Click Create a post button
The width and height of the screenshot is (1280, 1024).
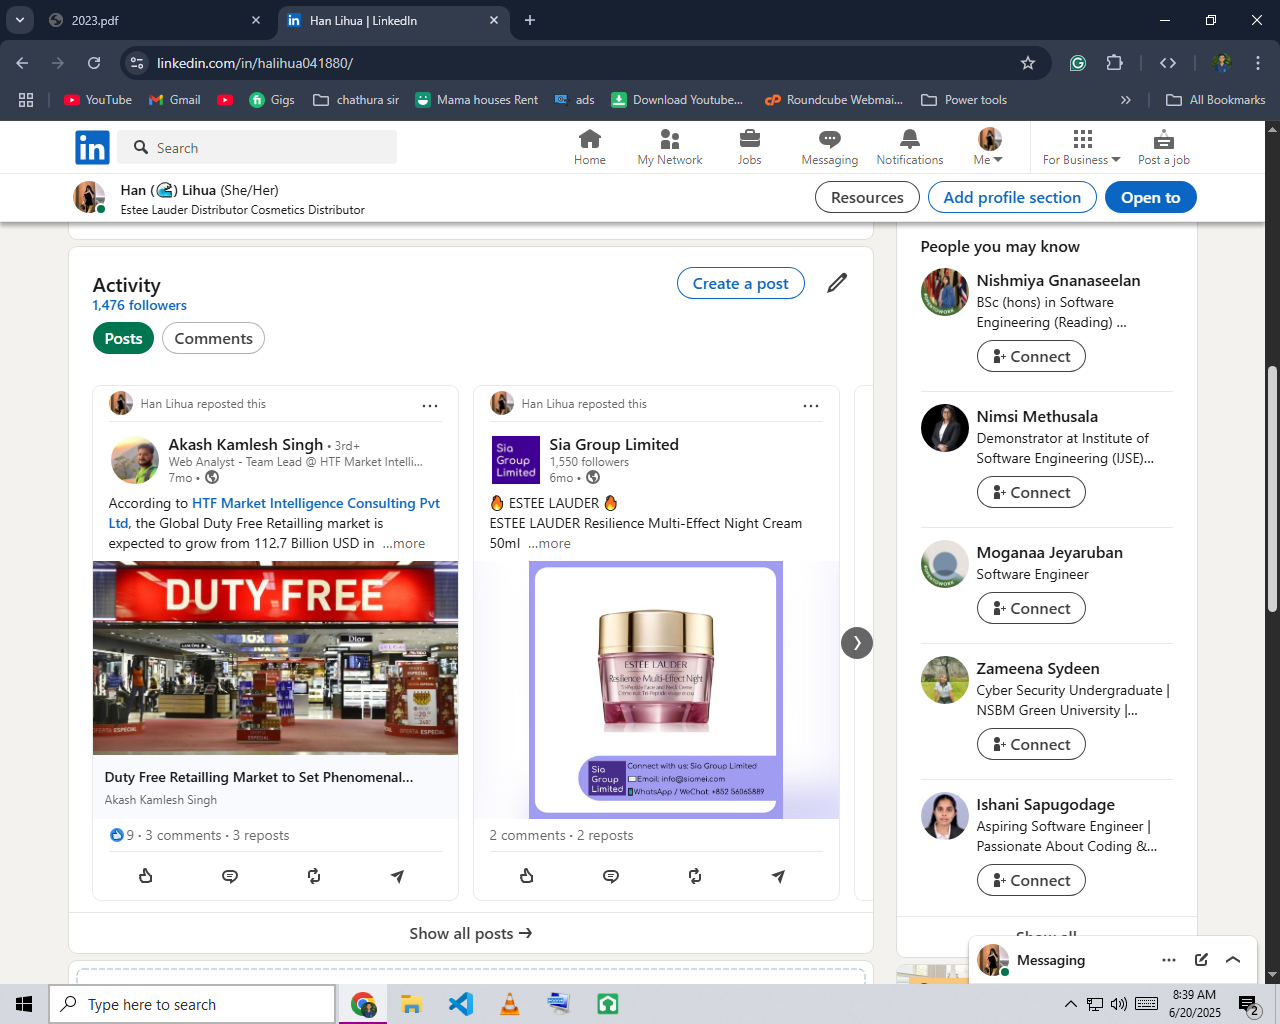[741, 284]
